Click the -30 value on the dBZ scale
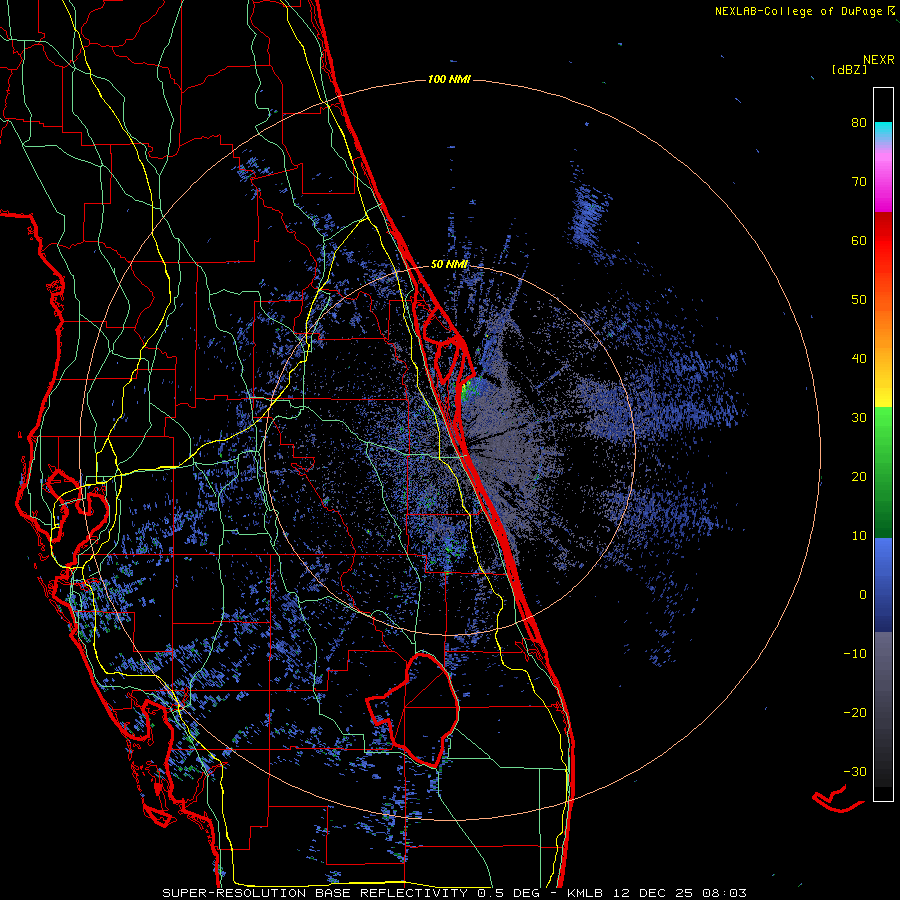 [x=855, y=771]
